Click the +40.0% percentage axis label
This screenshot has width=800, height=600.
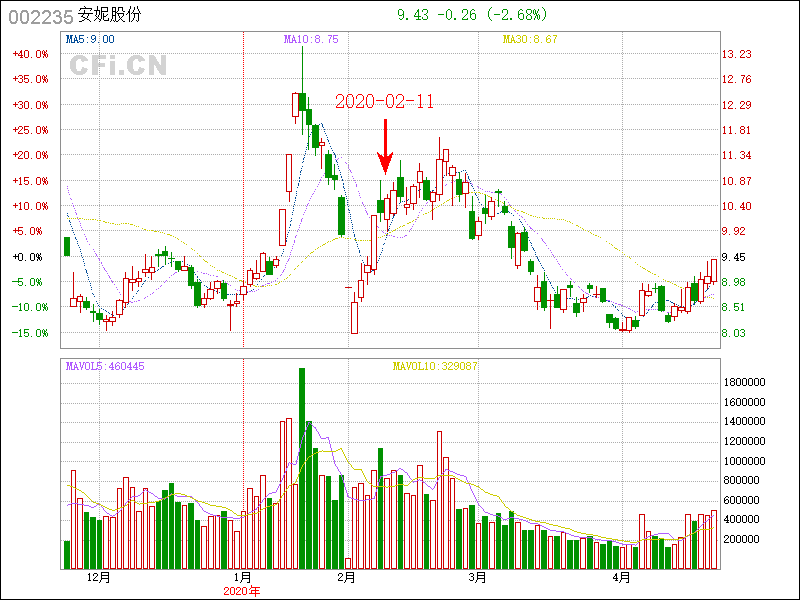[30, 54]
